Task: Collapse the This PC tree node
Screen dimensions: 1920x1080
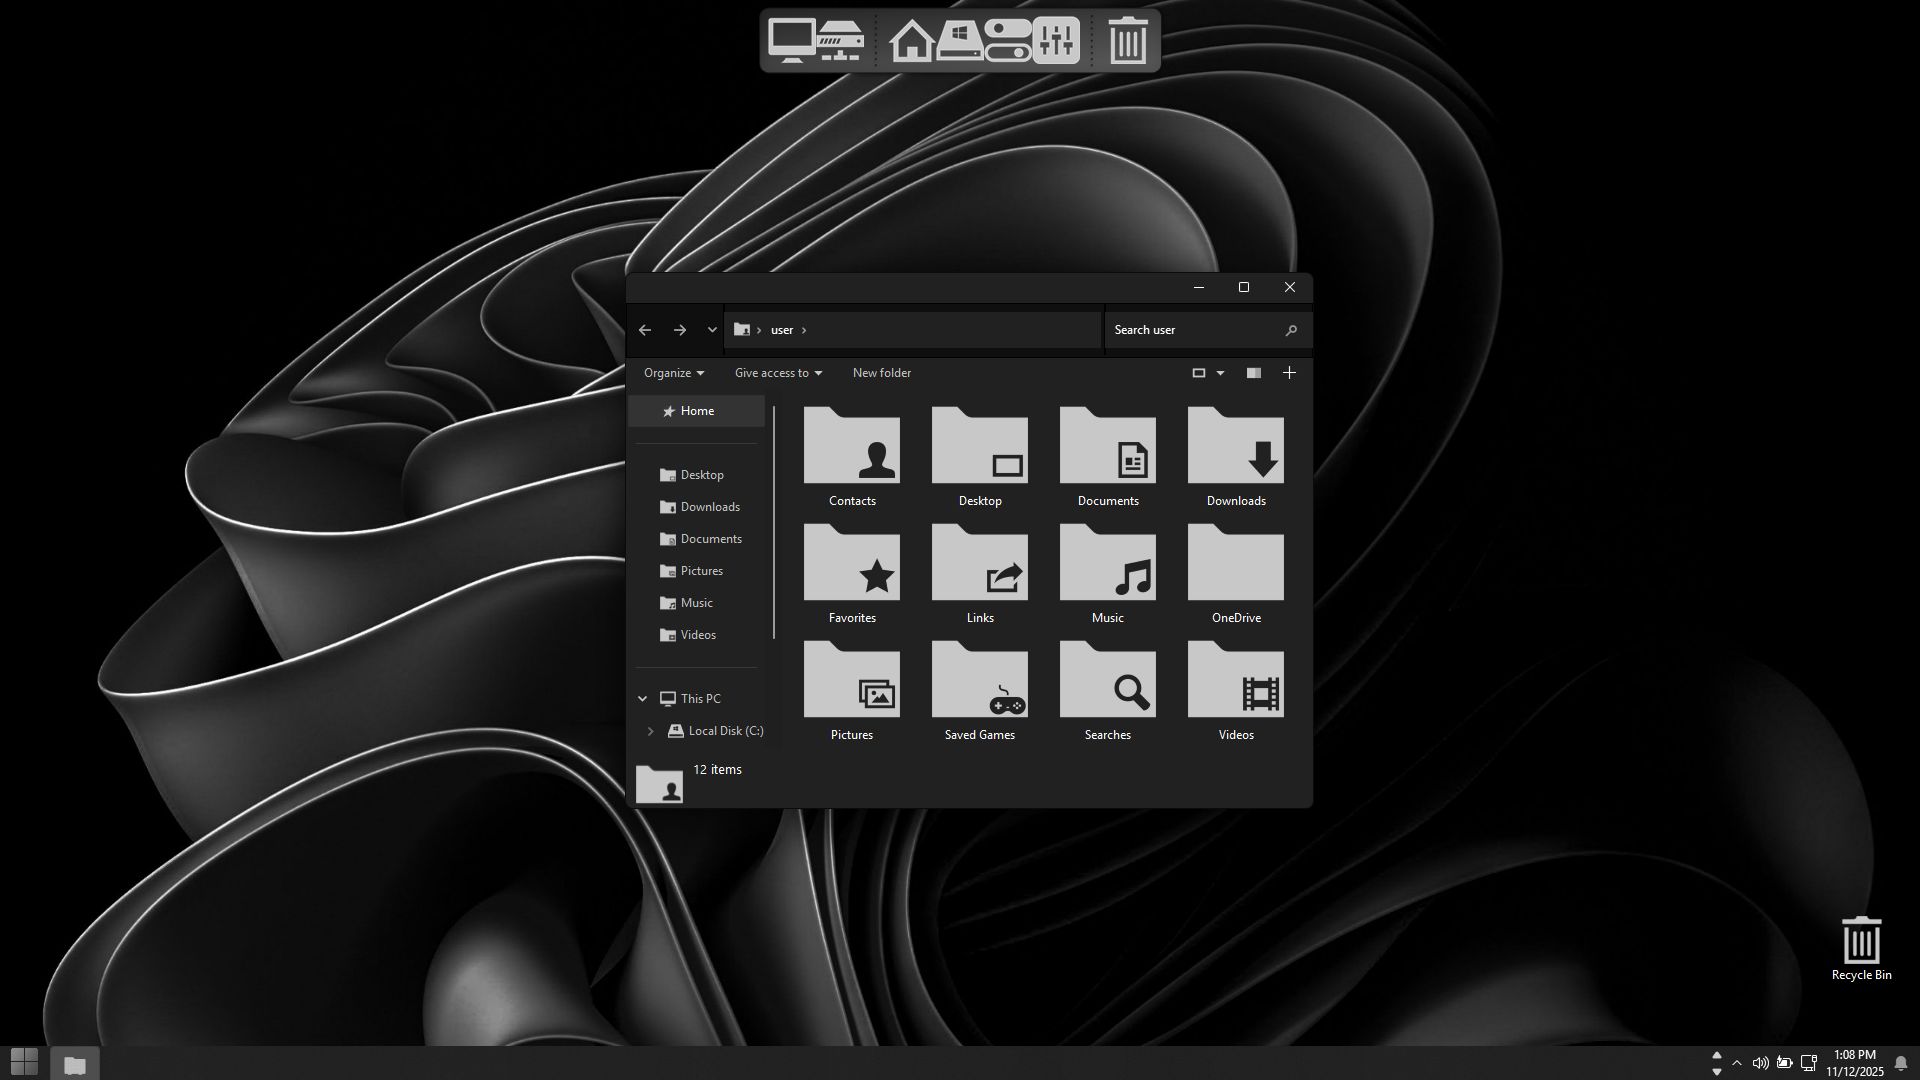Action: (x=643, y=699)
